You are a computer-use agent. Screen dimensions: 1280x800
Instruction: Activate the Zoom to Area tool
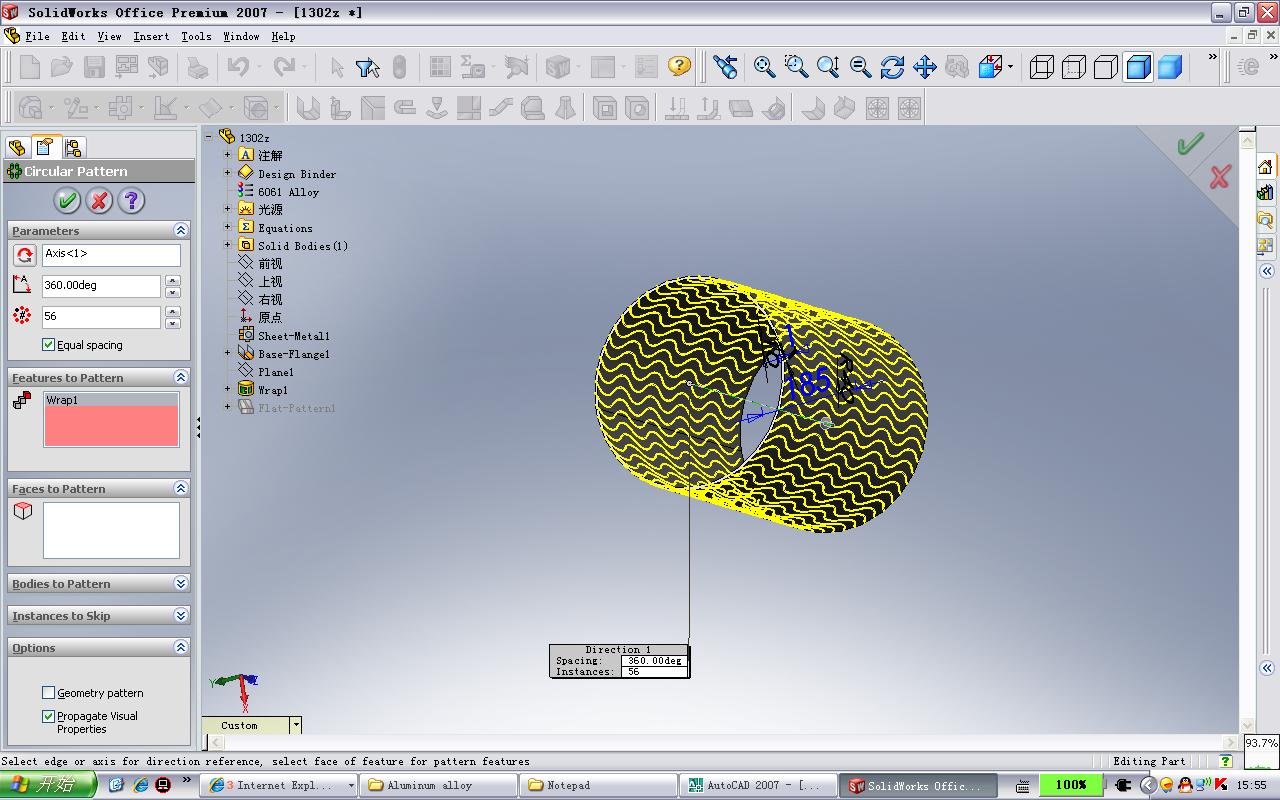coord(797,67)
